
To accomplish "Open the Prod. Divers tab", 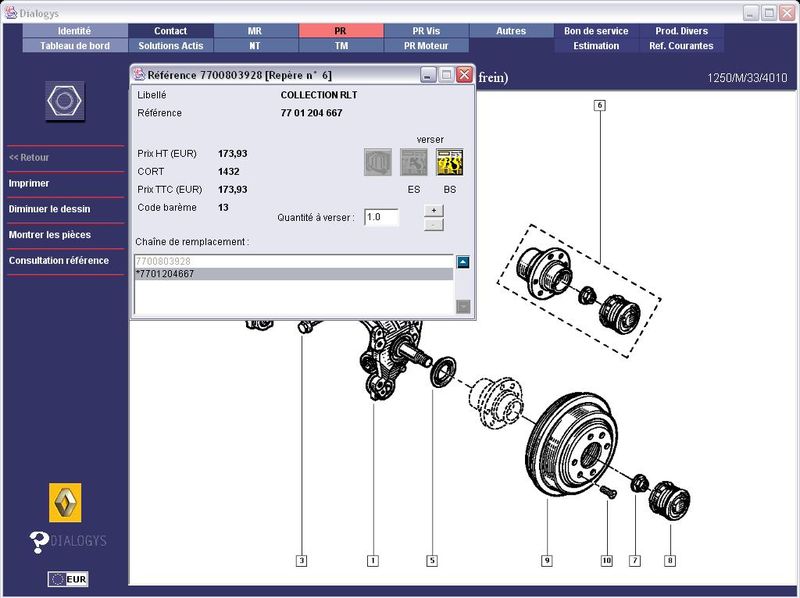I will tap(681, 31).
